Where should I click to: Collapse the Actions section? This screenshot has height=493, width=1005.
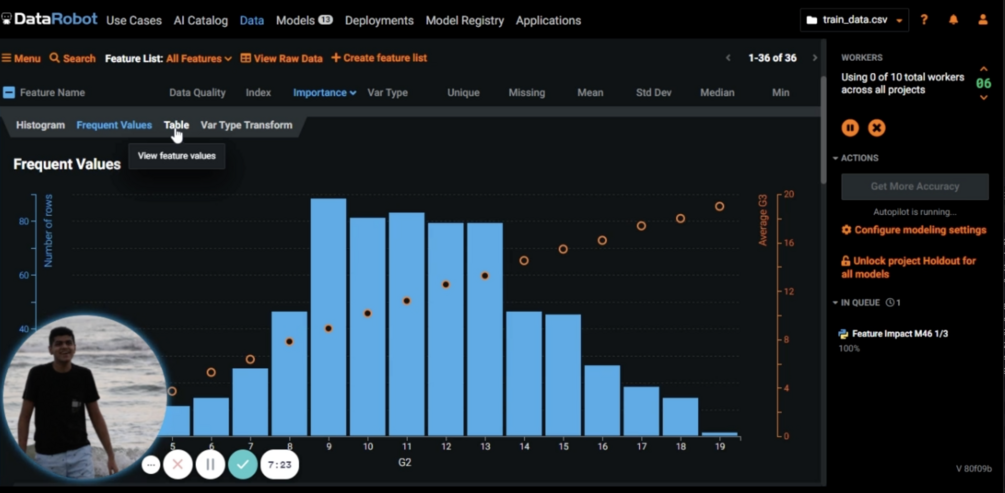pos(856,158)
